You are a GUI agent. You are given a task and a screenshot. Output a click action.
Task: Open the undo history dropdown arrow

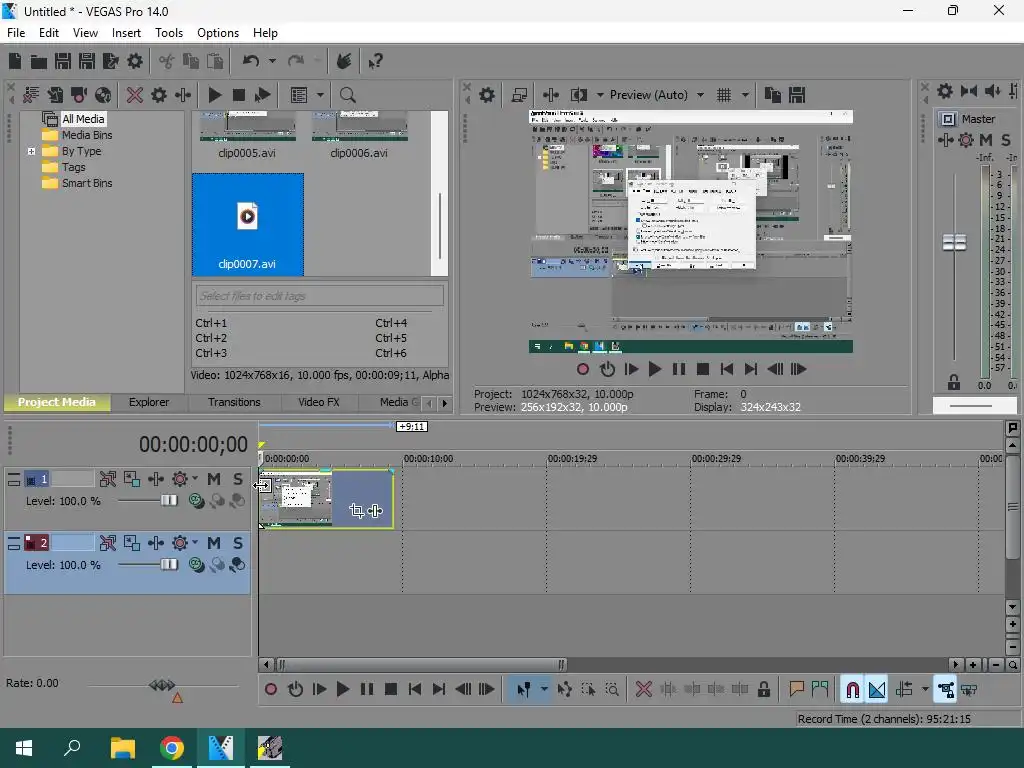(272, 61)
